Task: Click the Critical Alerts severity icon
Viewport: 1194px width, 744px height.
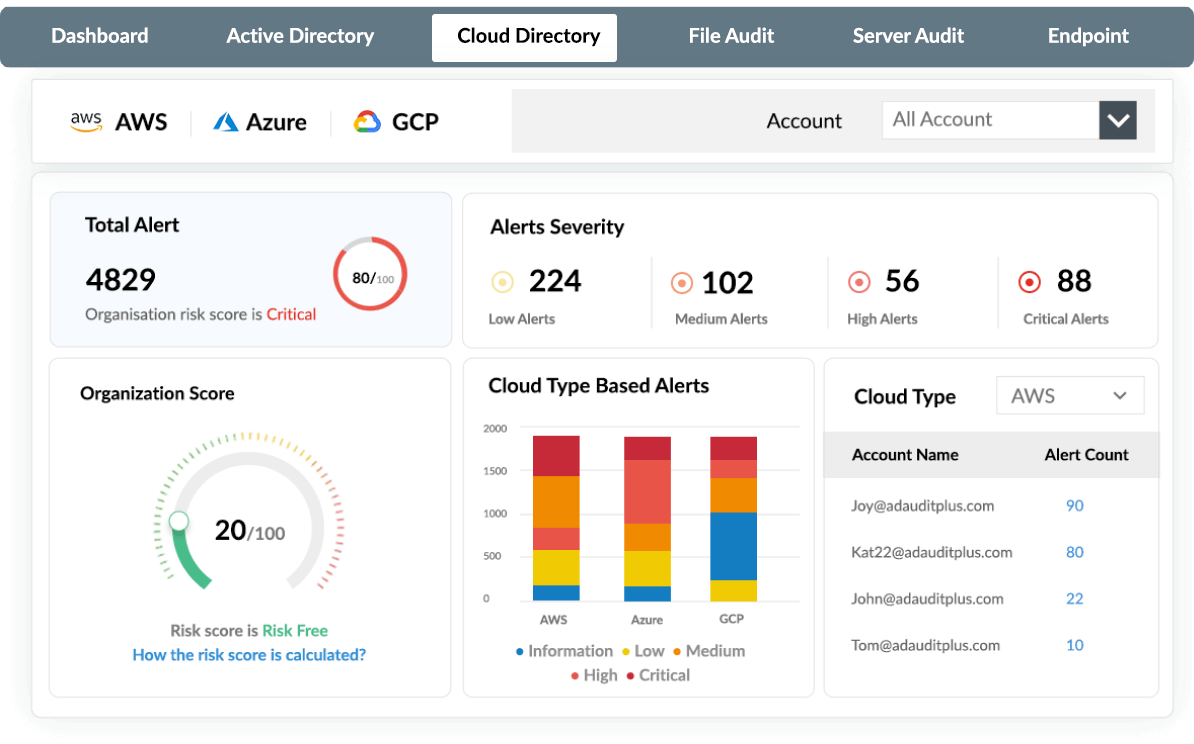Action: 1029,282
